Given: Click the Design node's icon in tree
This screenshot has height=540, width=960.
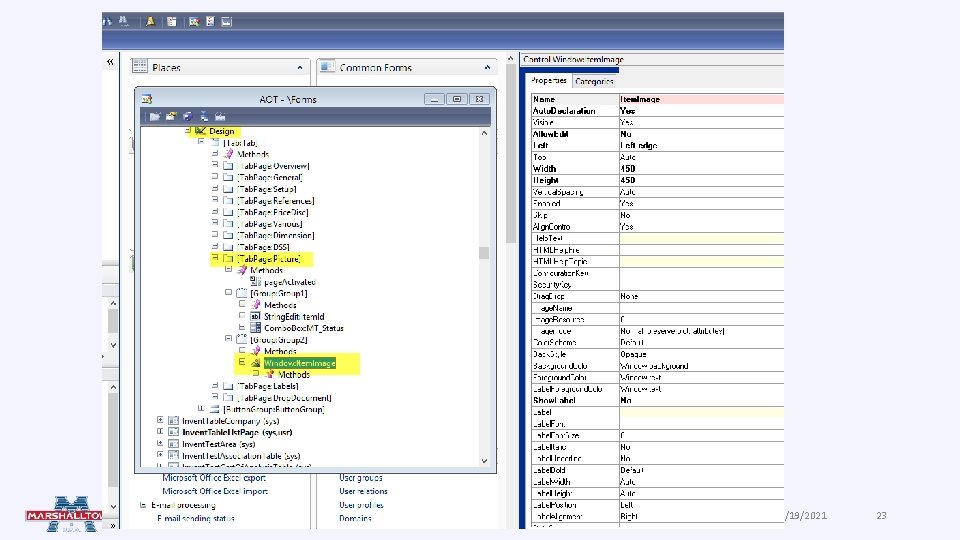Looking at the screenshot, I should (200, 131).
